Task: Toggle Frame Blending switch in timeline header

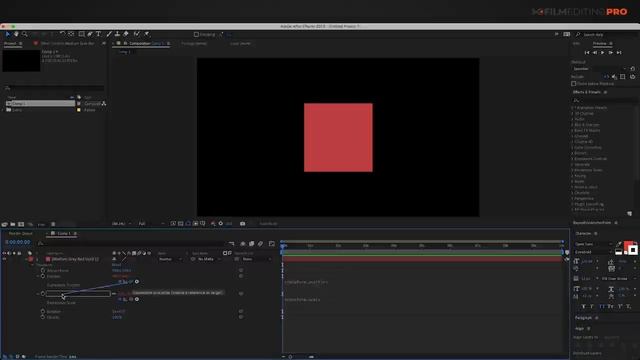Action: (x=251, y=244)
